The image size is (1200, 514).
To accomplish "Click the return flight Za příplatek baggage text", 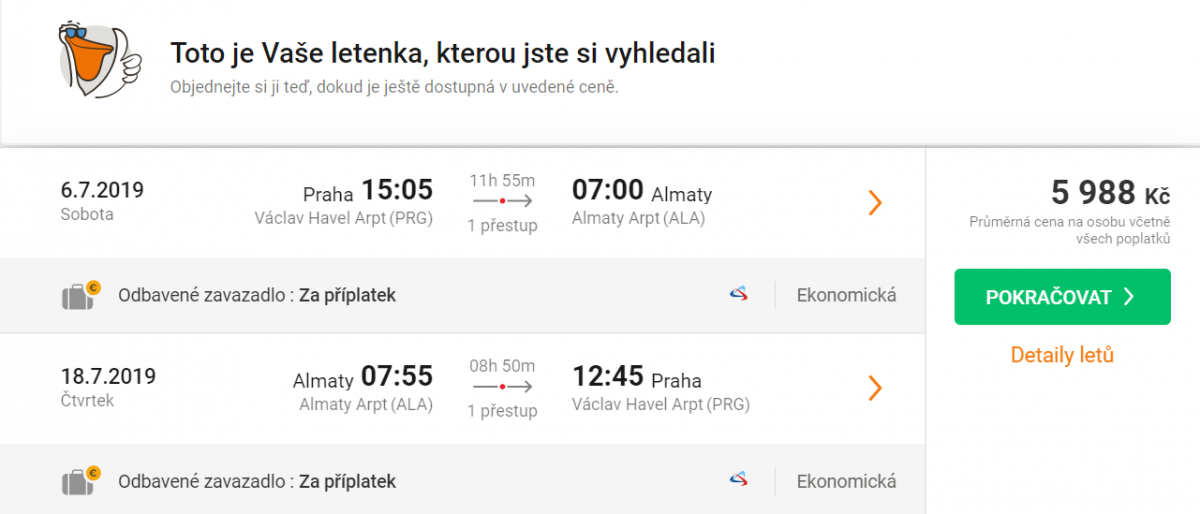I will coord(347,481).
